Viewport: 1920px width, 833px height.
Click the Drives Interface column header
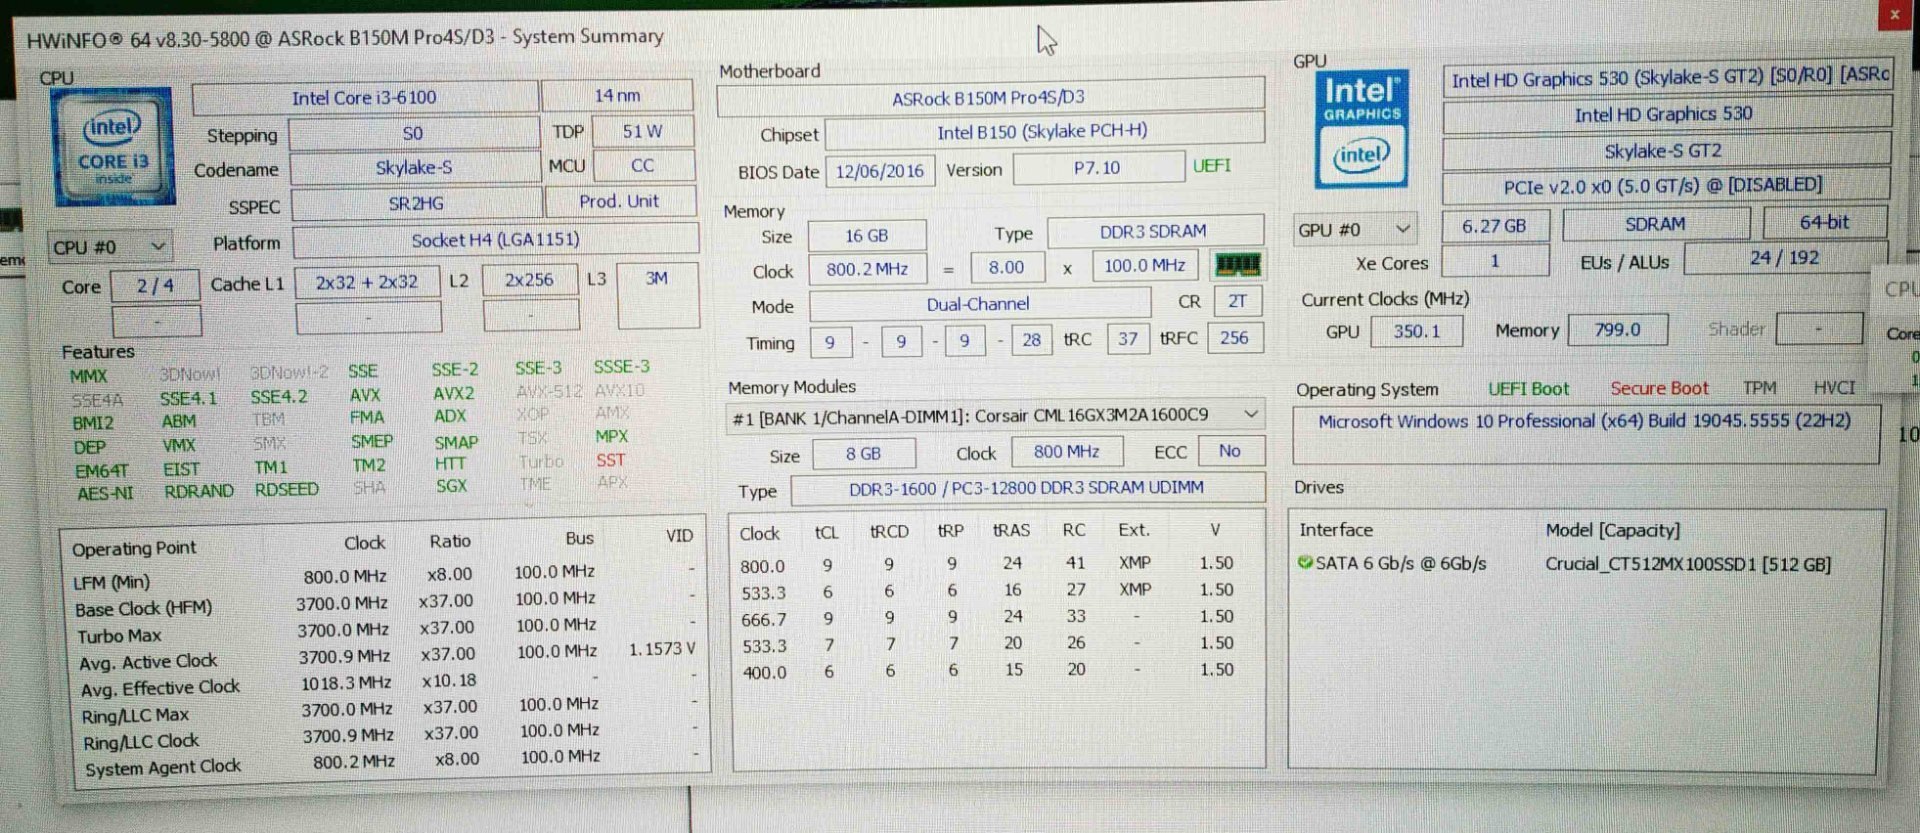pos(1336,531)
